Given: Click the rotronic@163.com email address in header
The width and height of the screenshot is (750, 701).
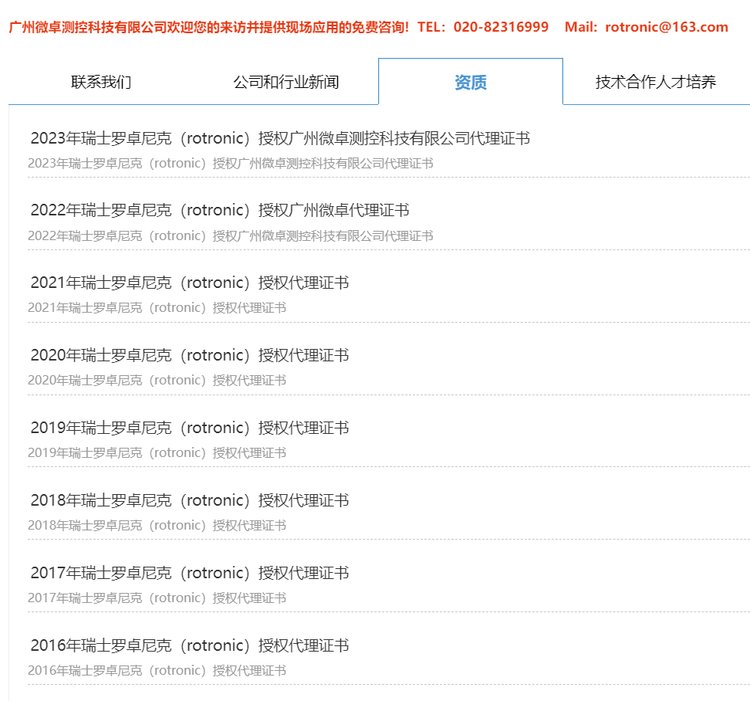Looking at the screenshot, I should tap(667, 27).
